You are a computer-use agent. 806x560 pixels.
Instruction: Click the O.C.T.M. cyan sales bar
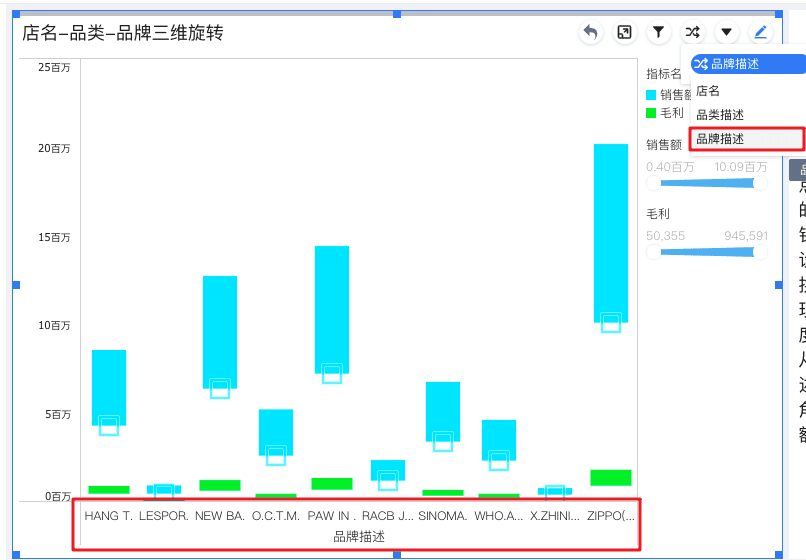pyautogui.click(x=276, y=432)
